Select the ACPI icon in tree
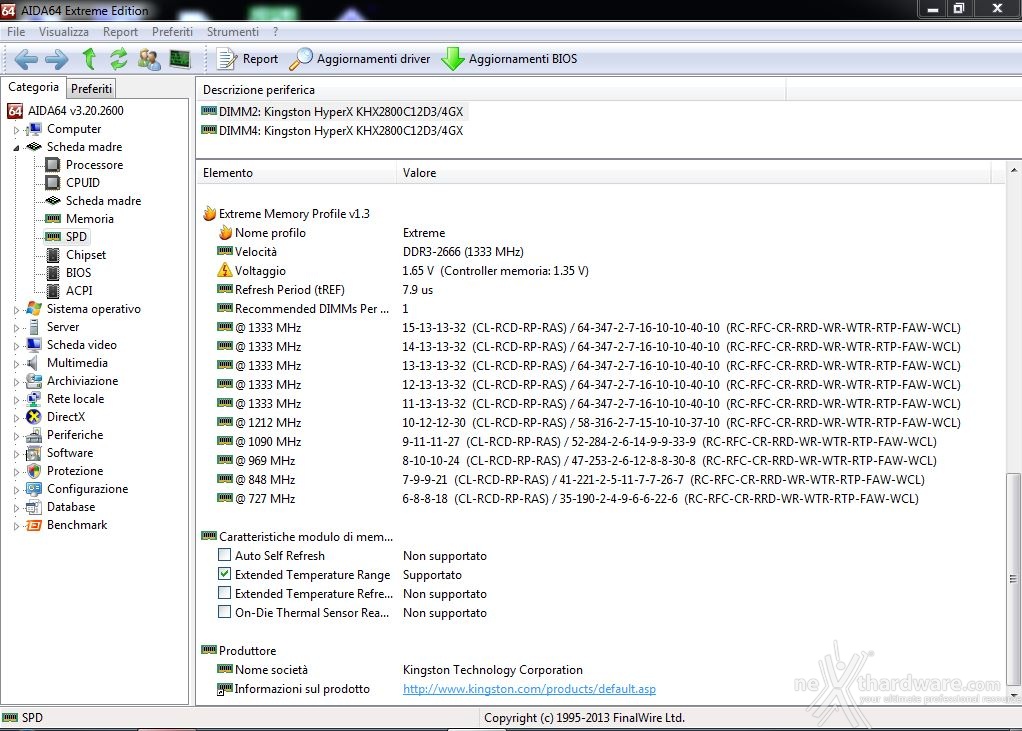 [x=53, y=291]
